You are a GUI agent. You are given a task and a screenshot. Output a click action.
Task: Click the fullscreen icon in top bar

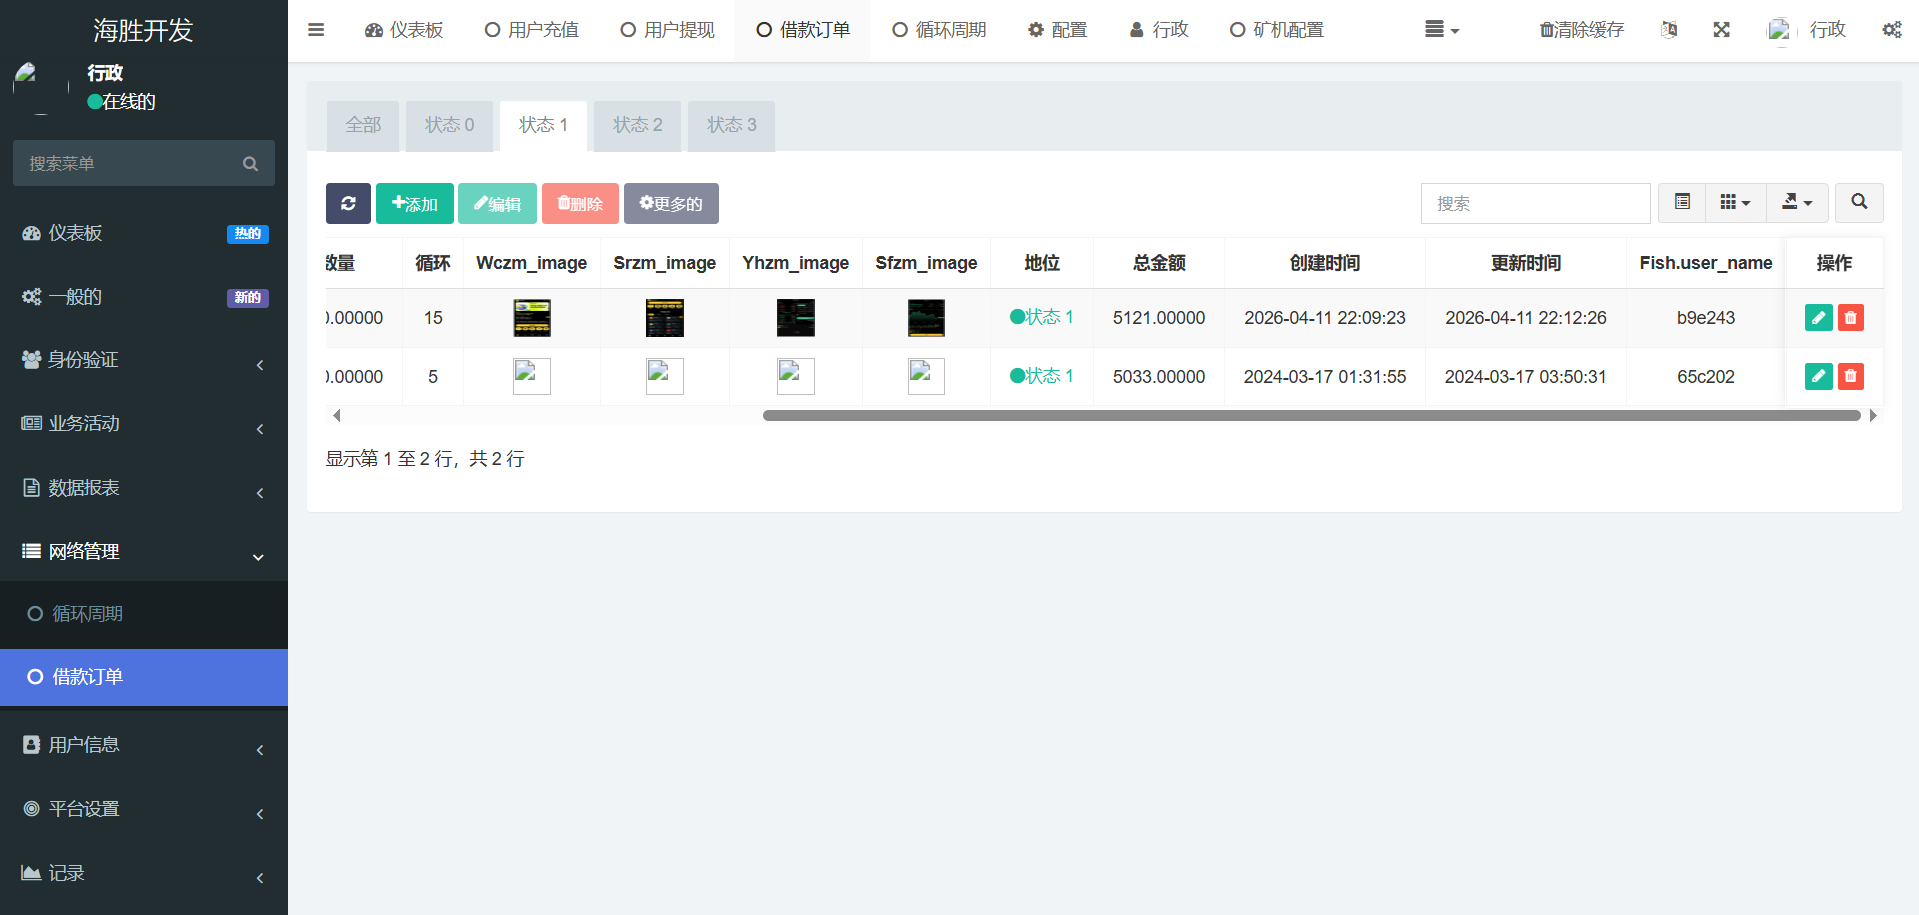[x=1721, y=30]
